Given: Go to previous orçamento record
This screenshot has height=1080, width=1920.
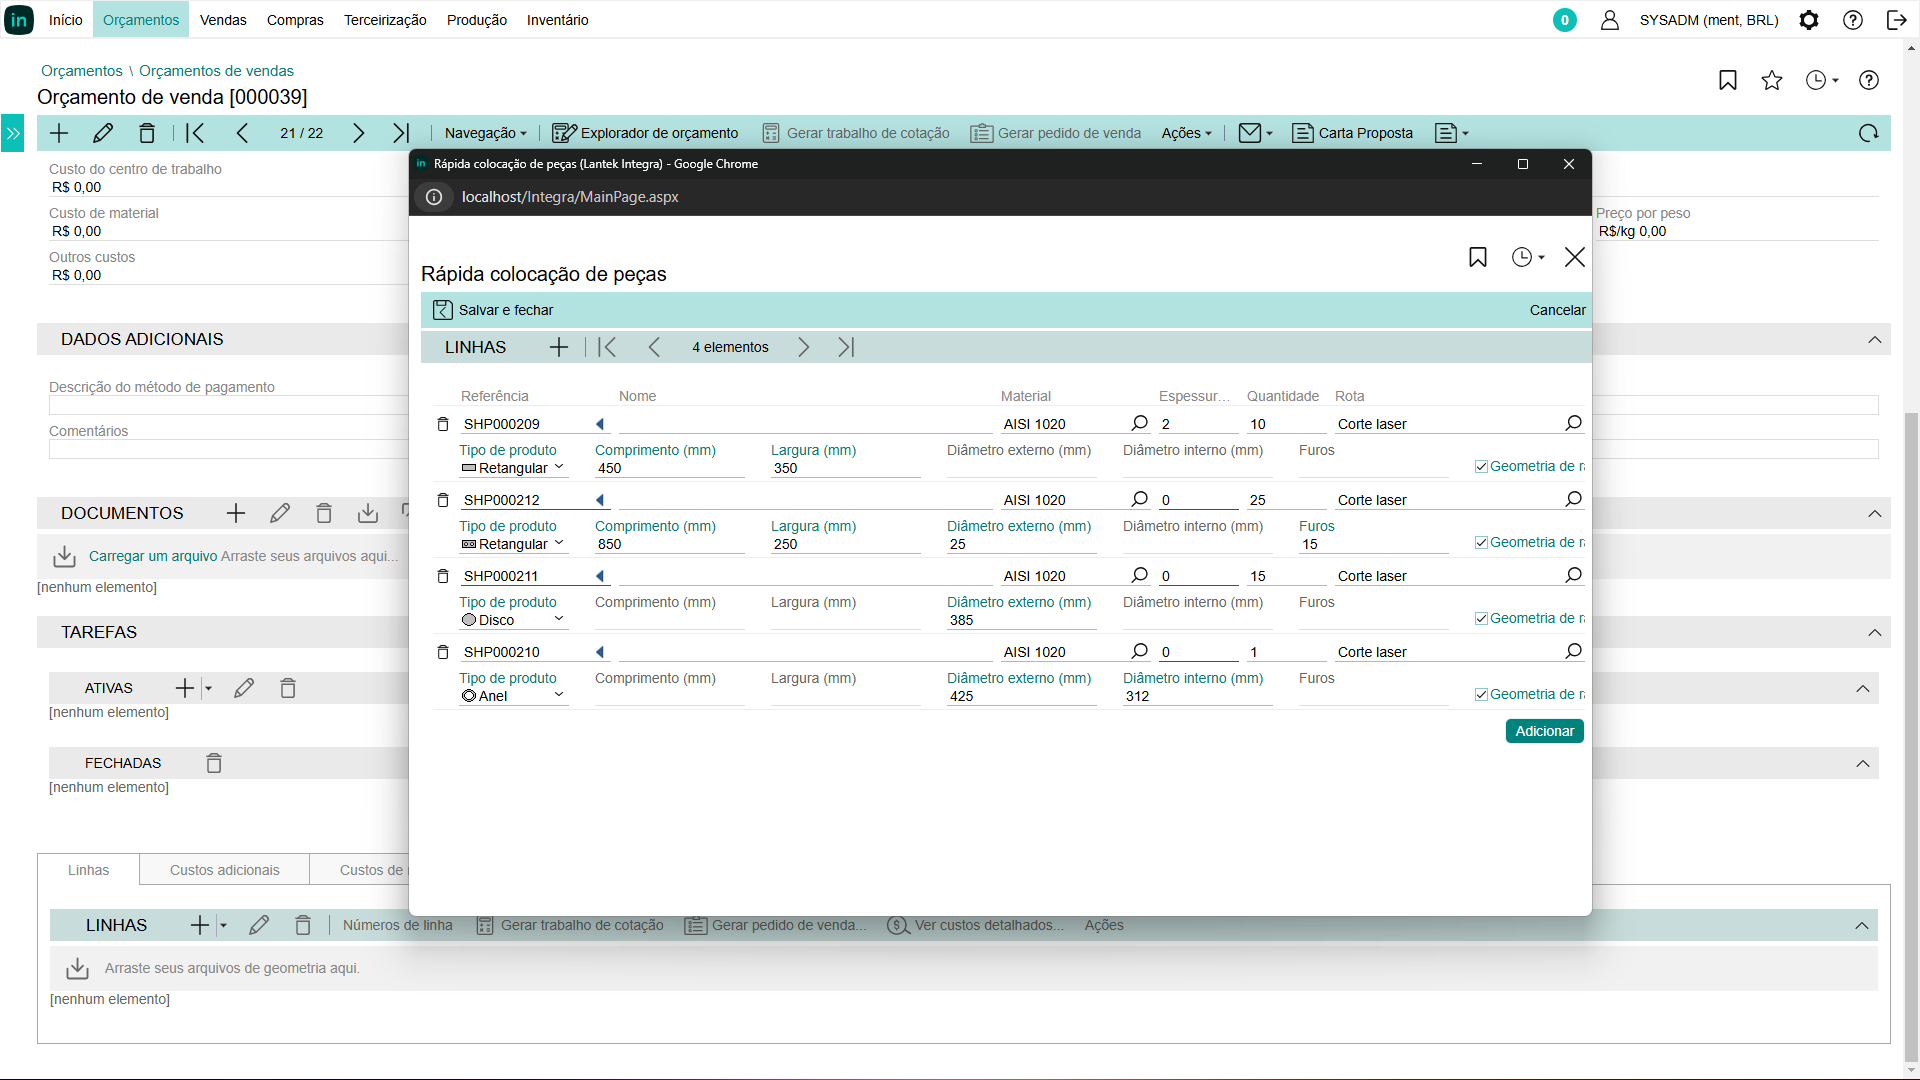Looking at the screenshot, I should click(242, 133).
